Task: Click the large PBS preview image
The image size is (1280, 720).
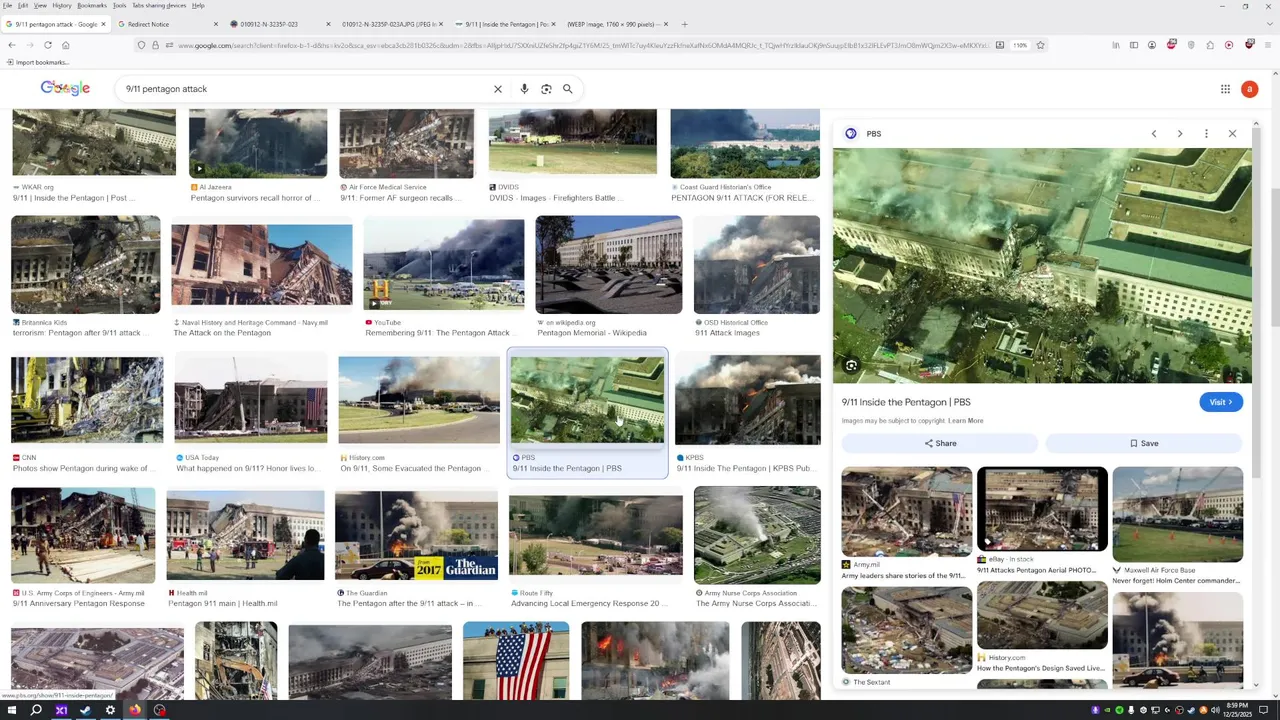Action: [1042, 265]
